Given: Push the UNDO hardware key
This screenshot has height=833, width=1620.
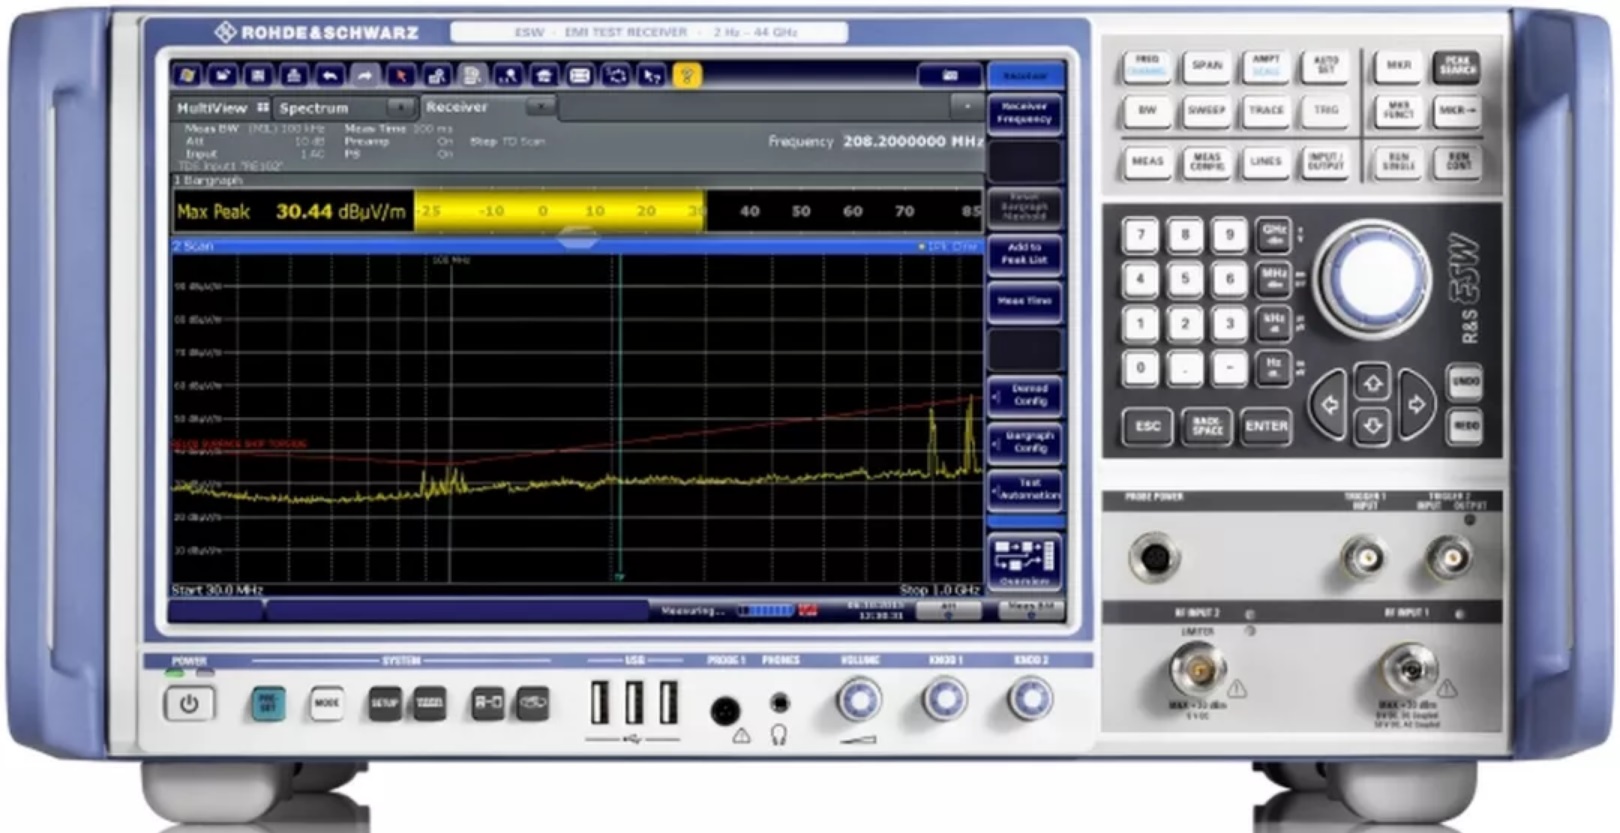Looking at the screenshot, I should 1465,382.
